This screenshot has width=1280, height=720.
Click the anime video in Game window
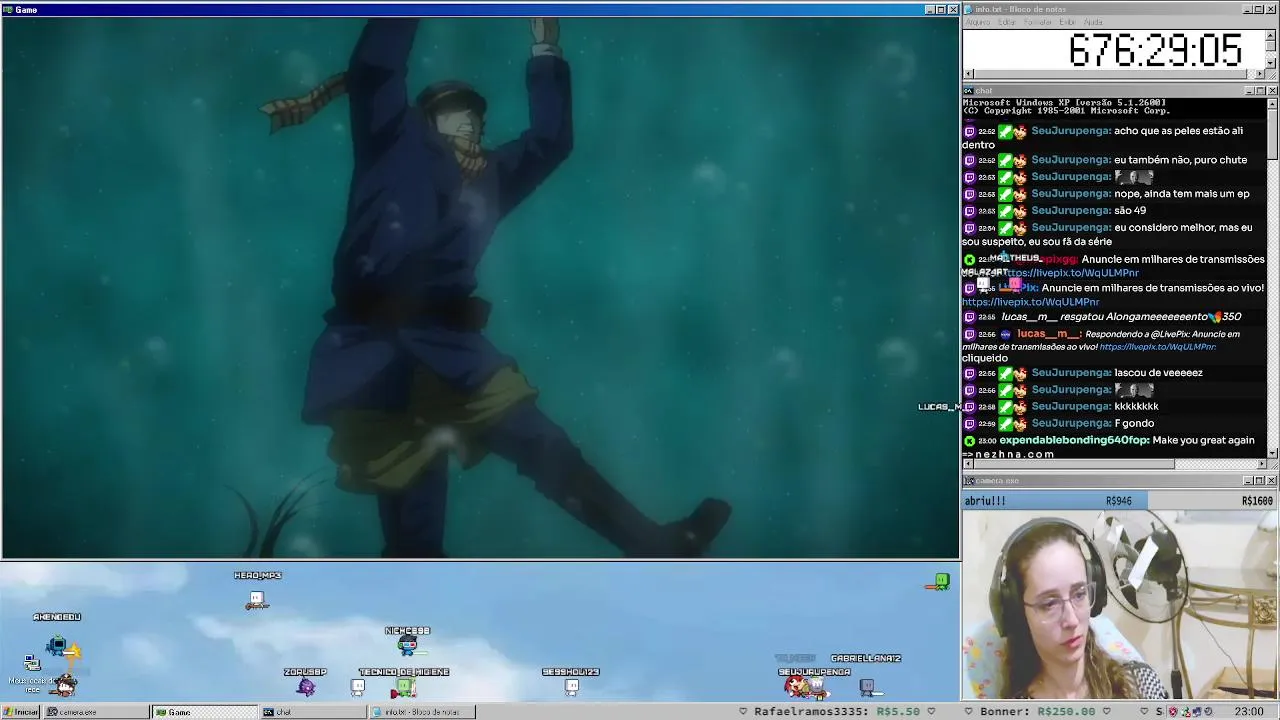[x=480, y=287]
